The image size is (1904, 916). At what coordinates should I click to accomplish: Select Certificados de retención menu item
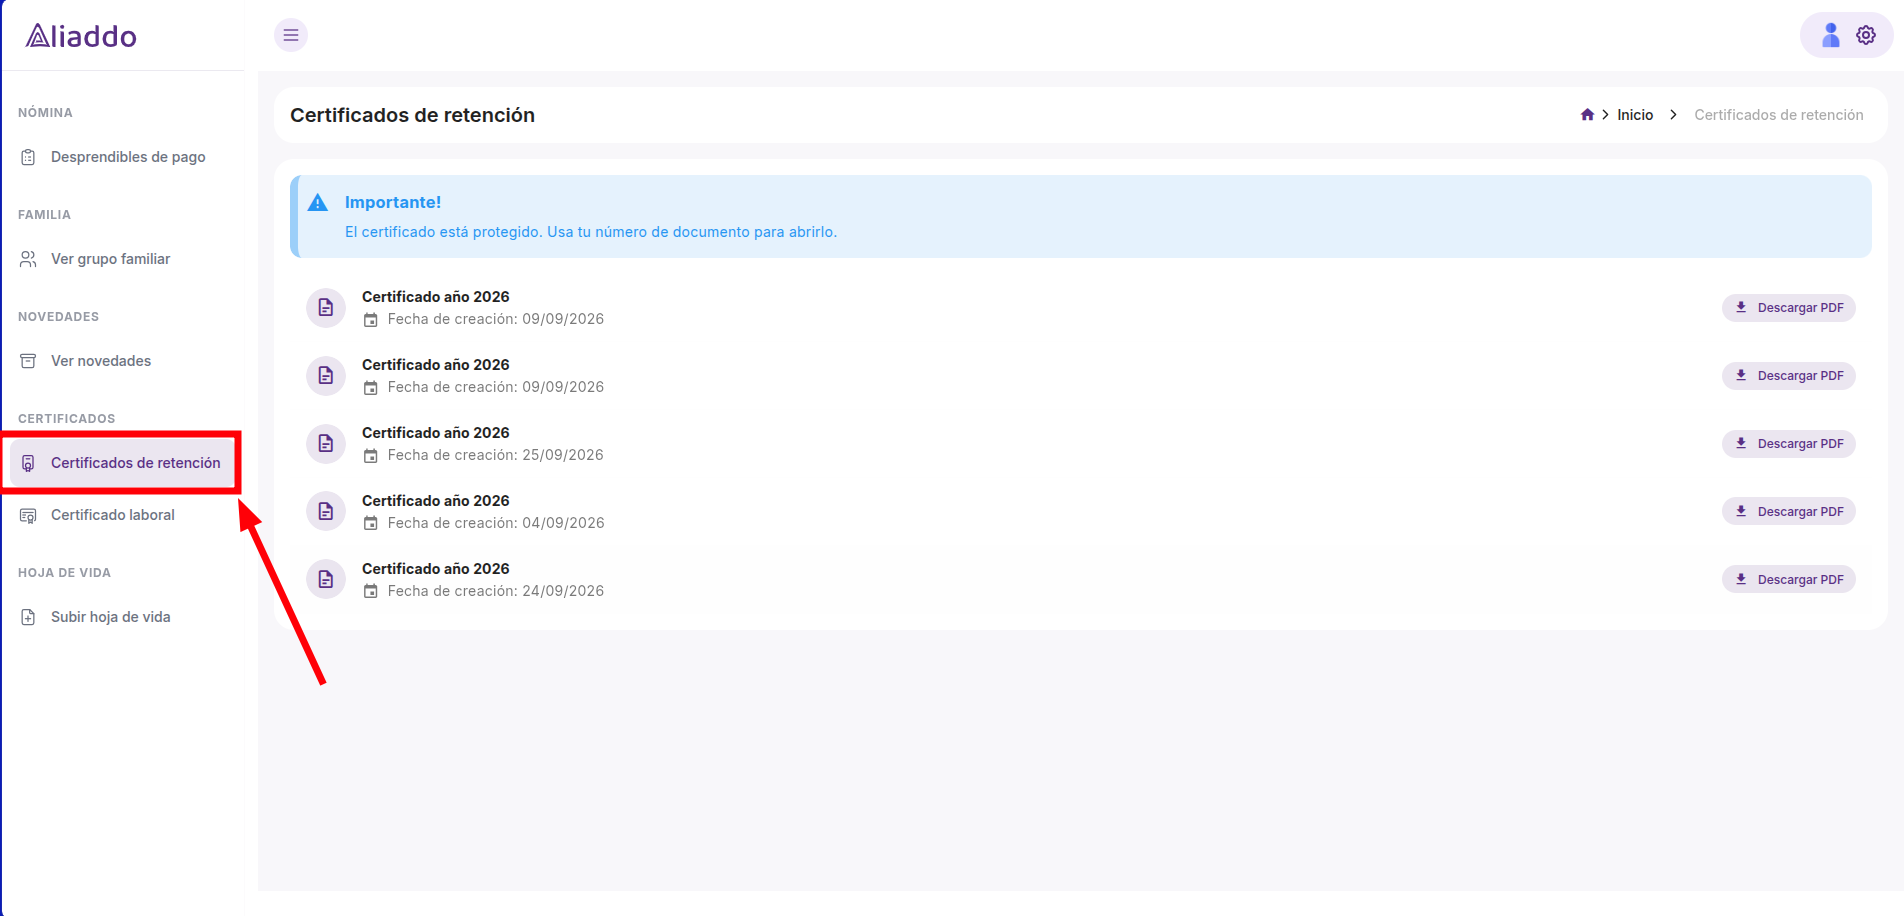(x=122, y=463)
